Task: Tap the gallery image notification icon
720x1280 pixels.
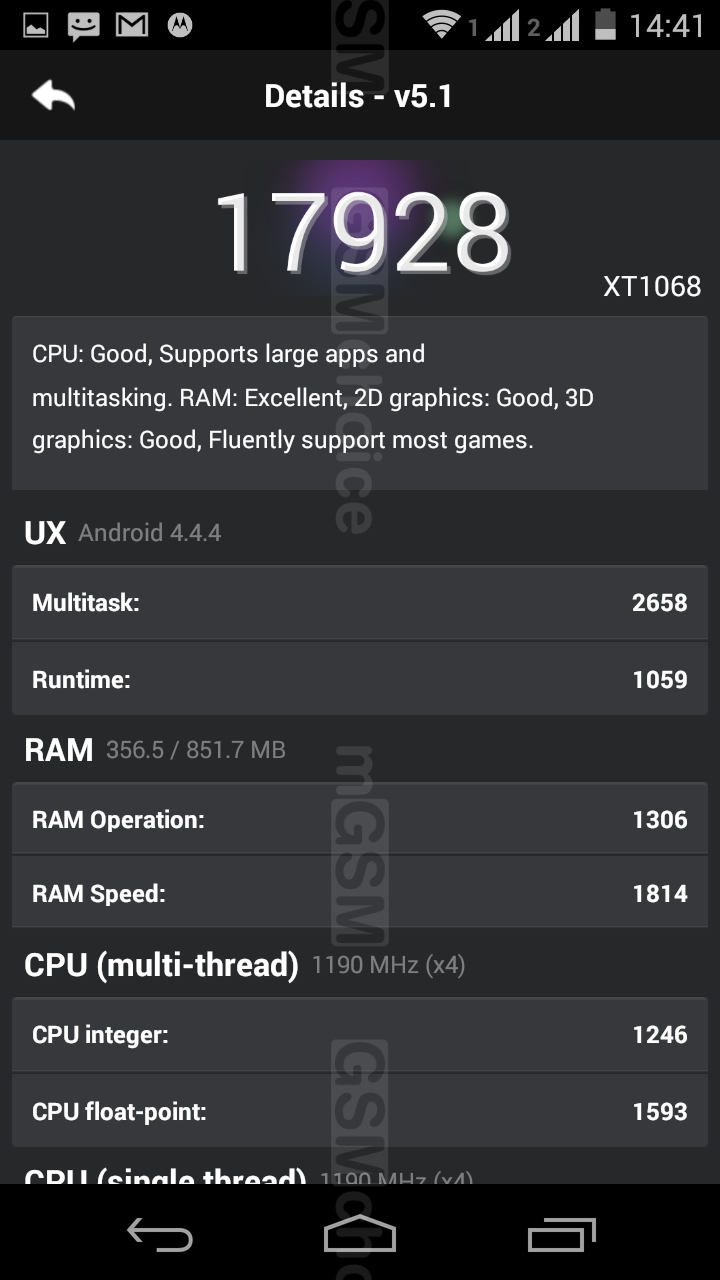Action: (36, 25)
